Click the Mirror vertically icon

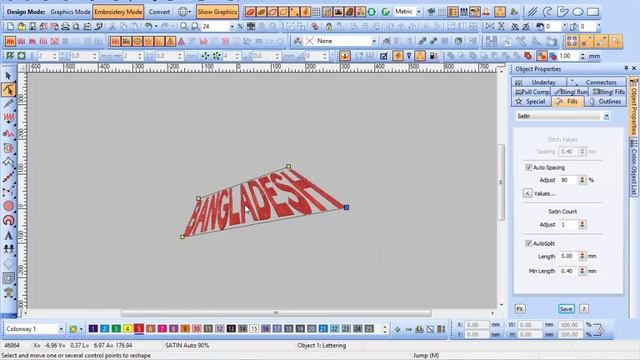pos(501,27)
